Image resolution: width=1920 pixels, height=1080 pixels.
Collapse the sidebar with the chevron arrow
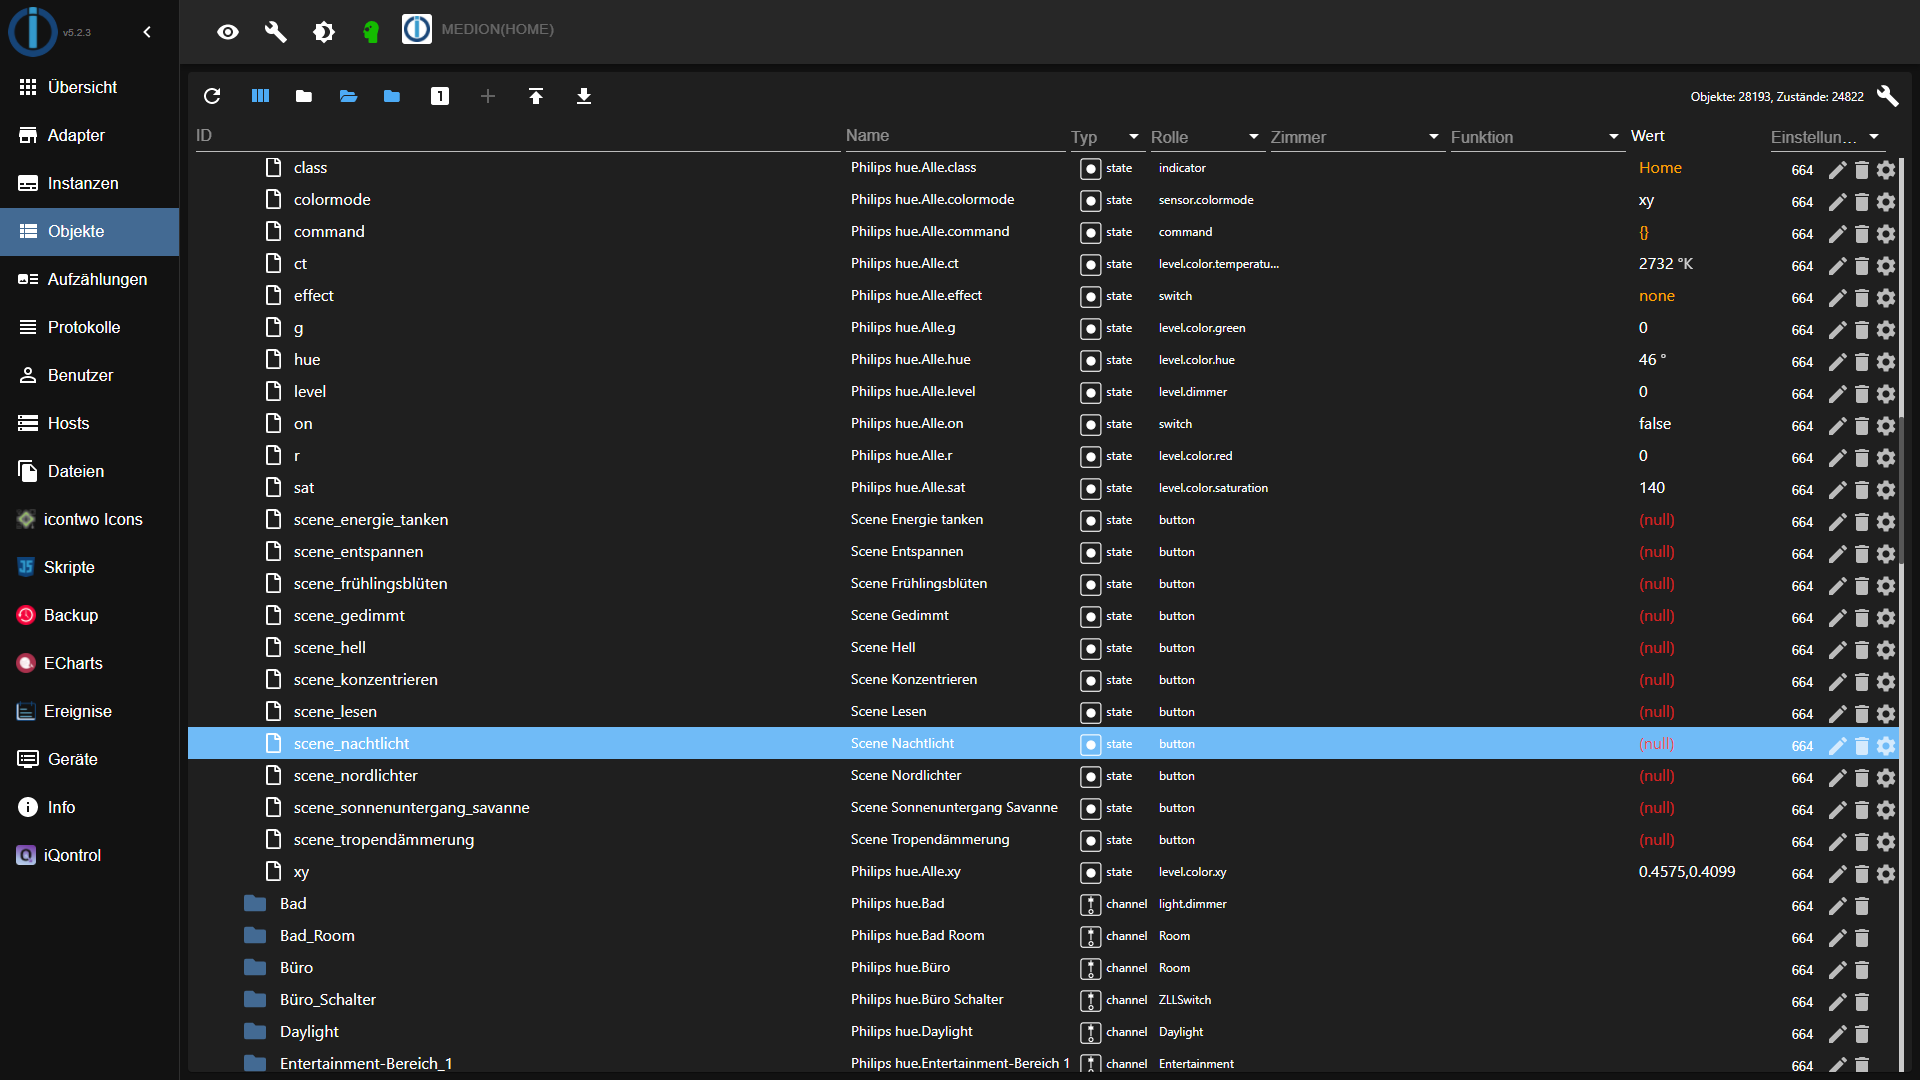pos(147,32)
